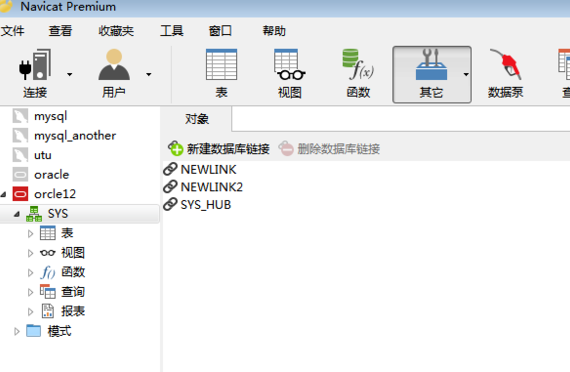Expand the 函数 tree node

[31, 273]
